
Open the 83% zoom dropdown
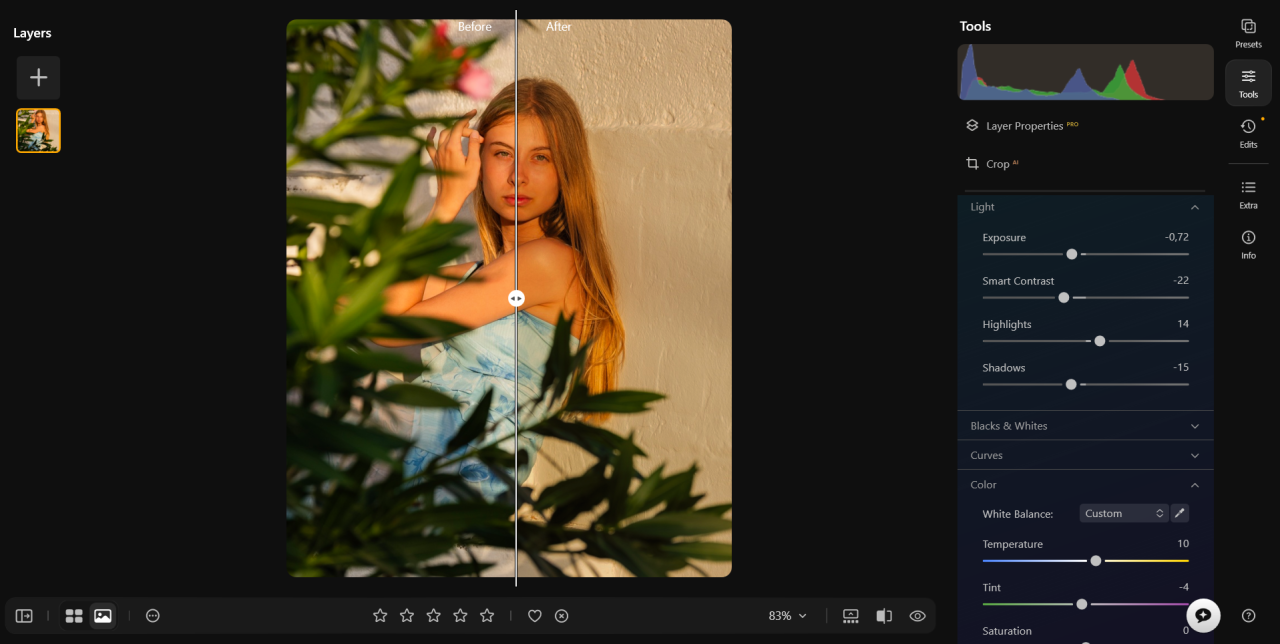pyautogui.click(x=788, y=616)
